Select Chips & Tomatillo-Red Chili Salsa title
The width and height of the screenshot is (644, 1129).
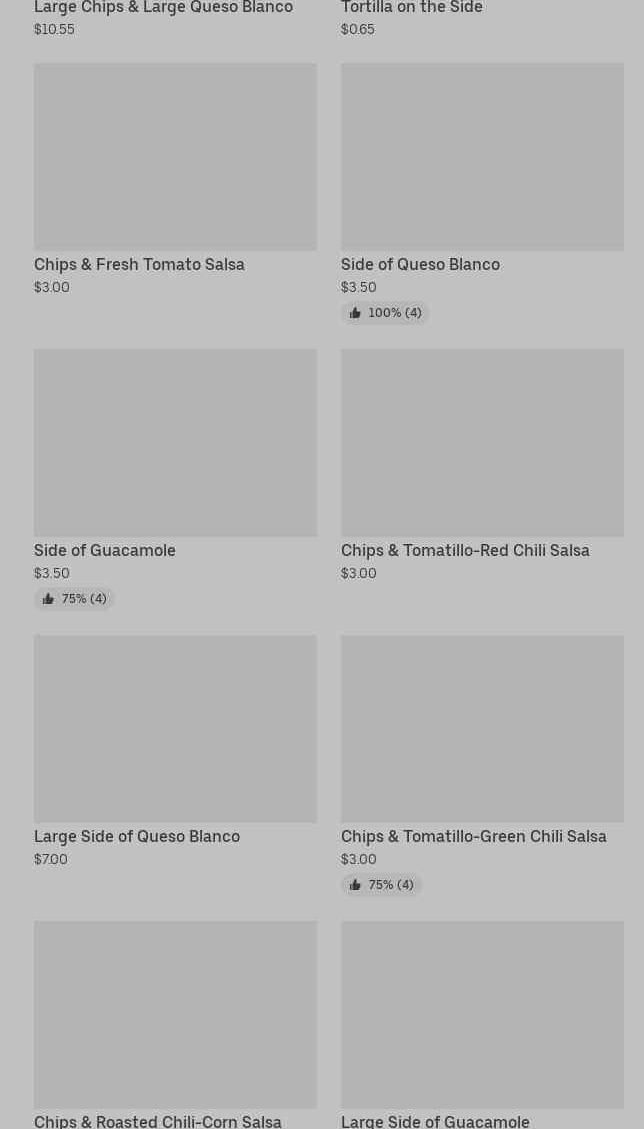[x=465, y=550]
